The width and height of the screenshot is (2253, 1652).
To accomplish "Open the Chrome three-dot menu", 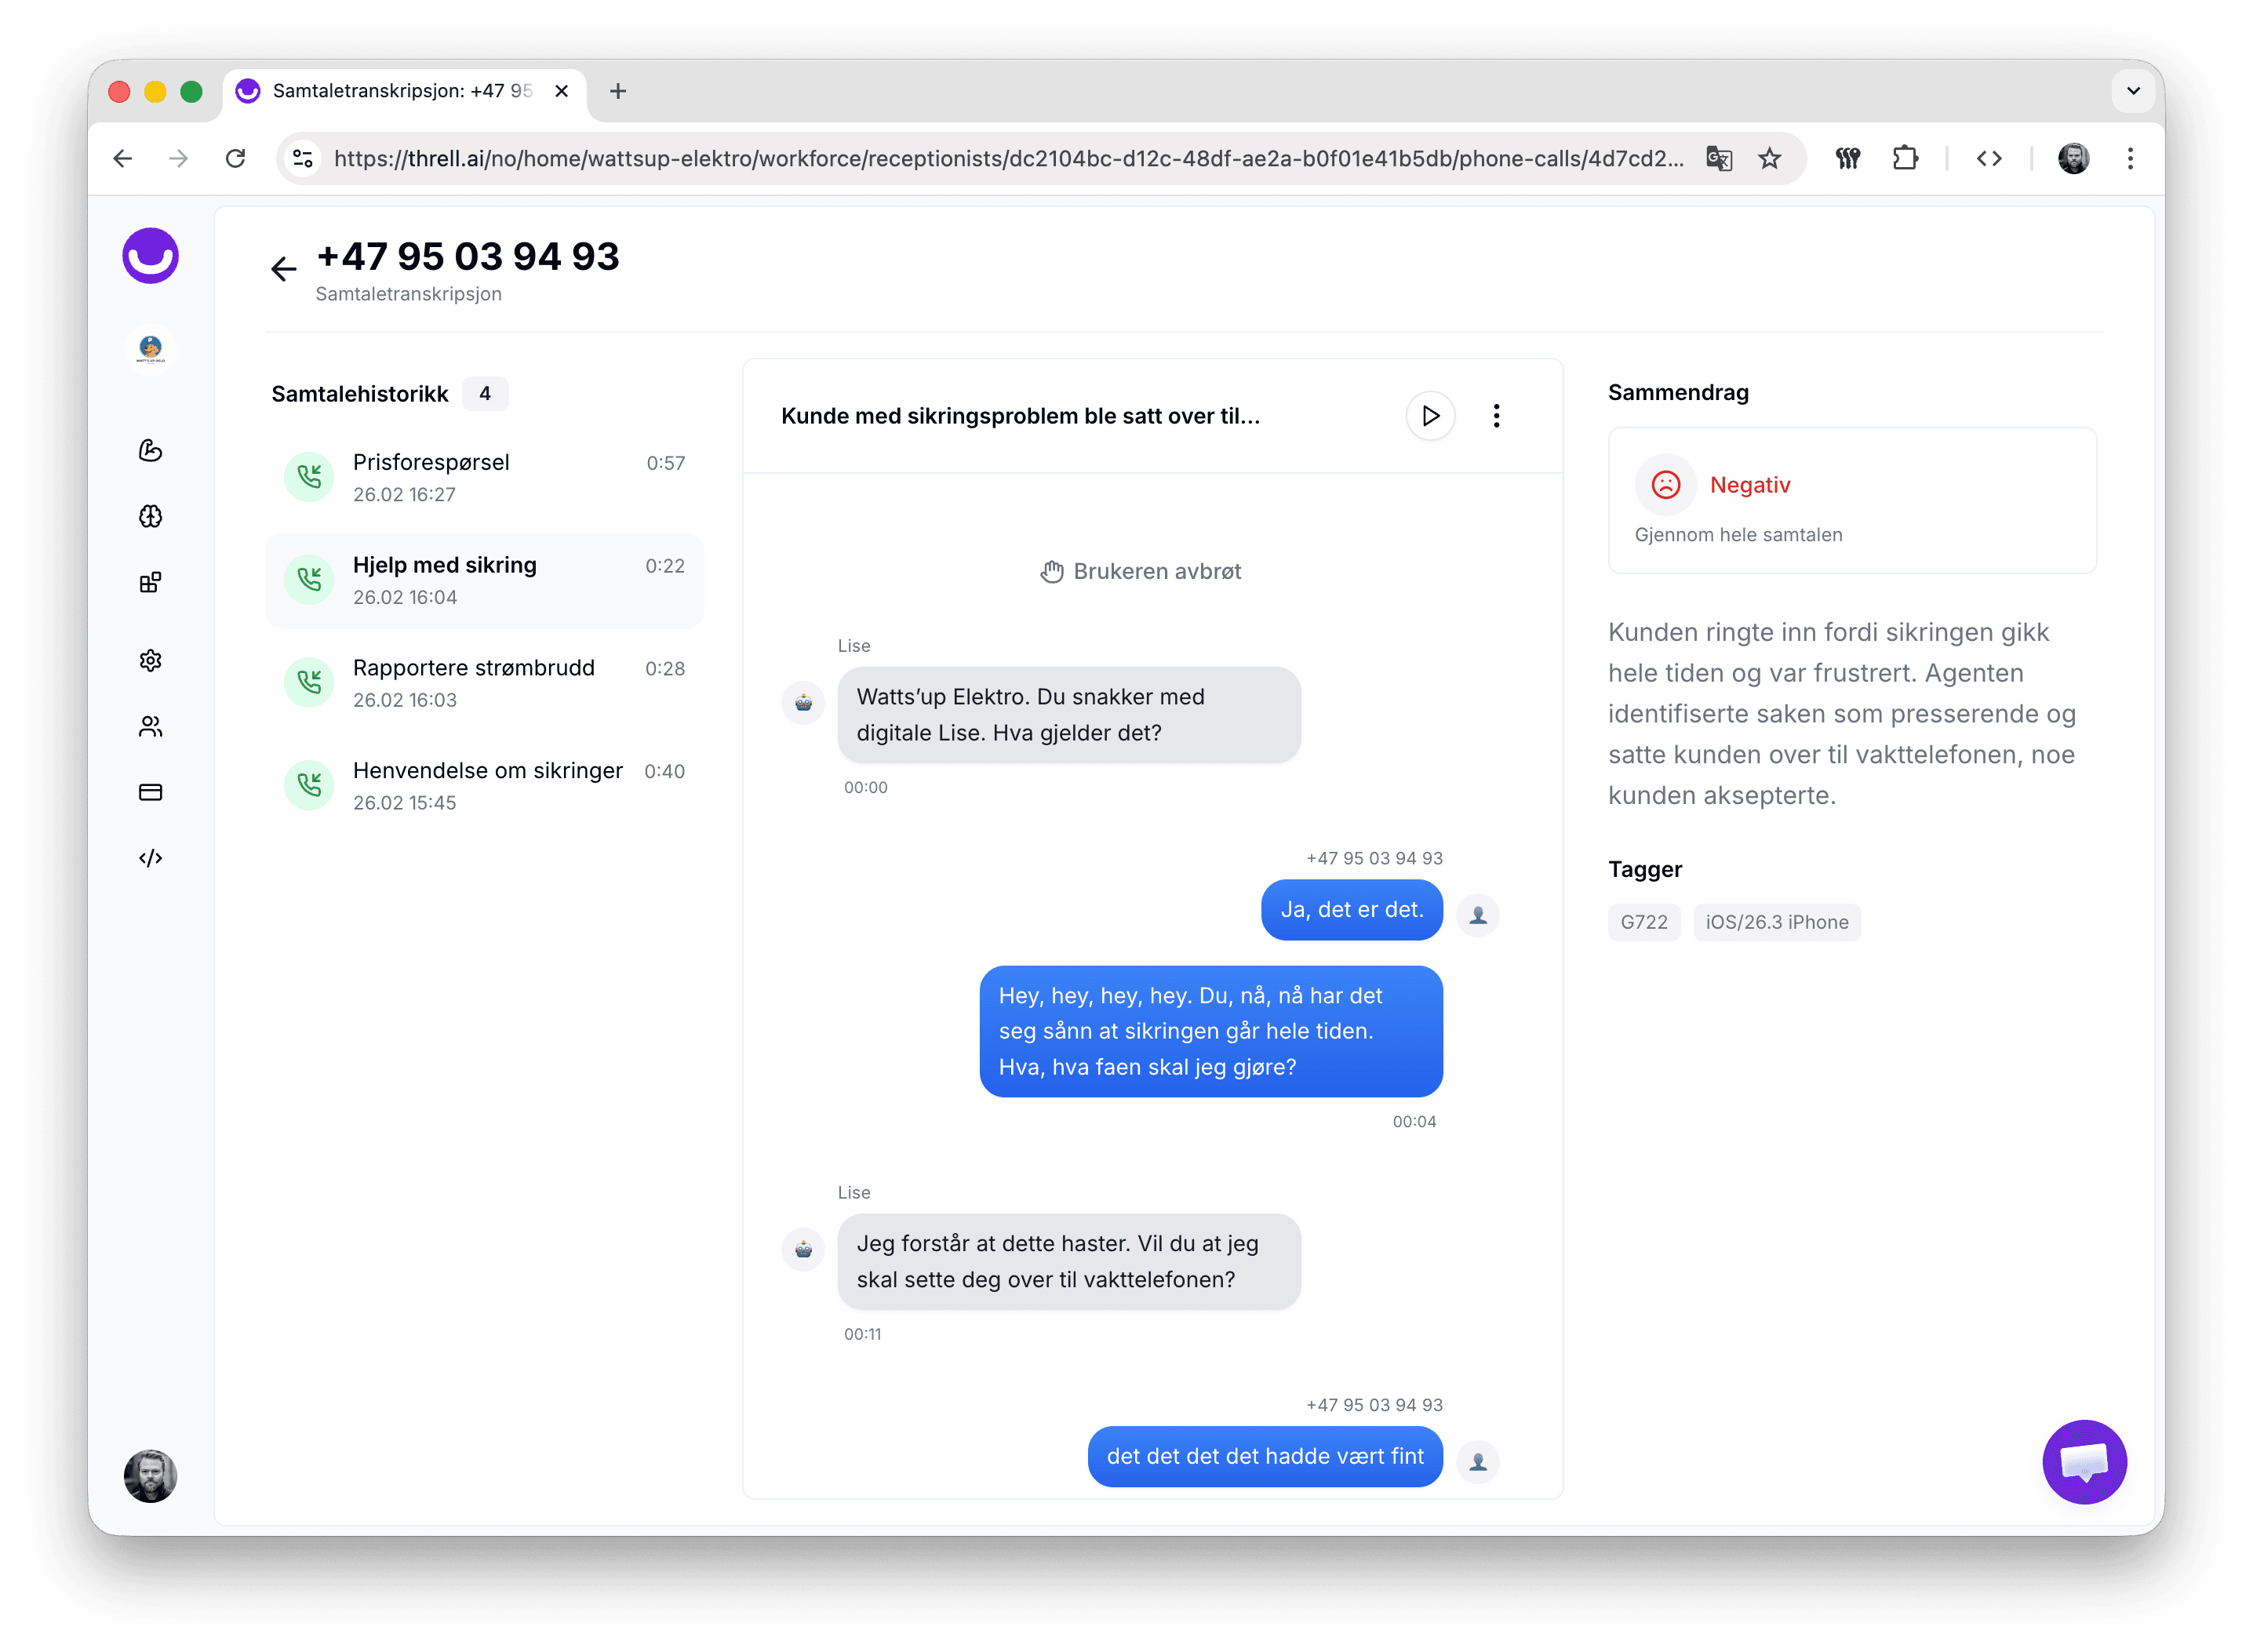I will (2130, 158).
